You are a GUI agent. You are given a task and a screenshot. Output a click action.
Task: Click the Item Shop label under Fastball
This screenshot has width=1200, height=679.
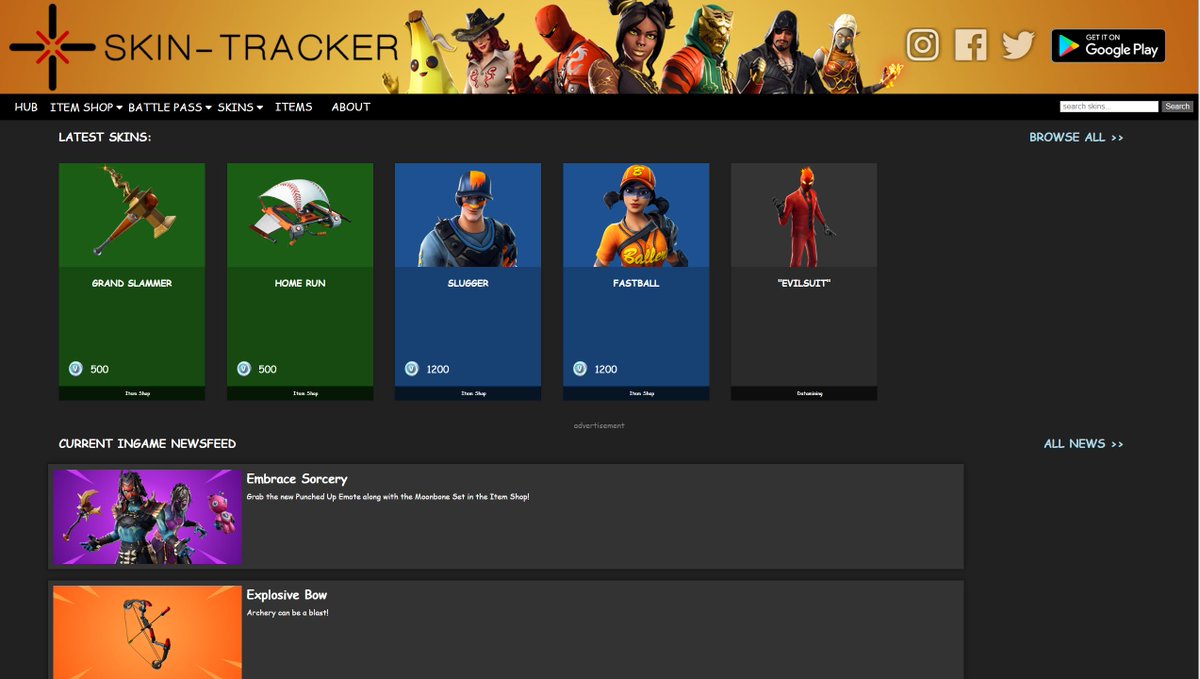(642, 394)
